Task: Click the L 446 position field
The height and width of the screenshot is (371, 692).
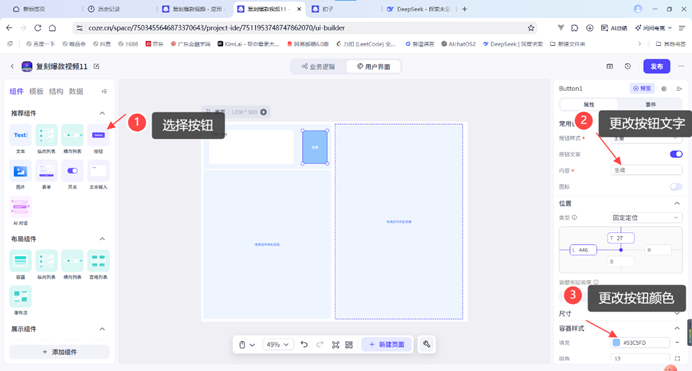Action: coord(583,250)
